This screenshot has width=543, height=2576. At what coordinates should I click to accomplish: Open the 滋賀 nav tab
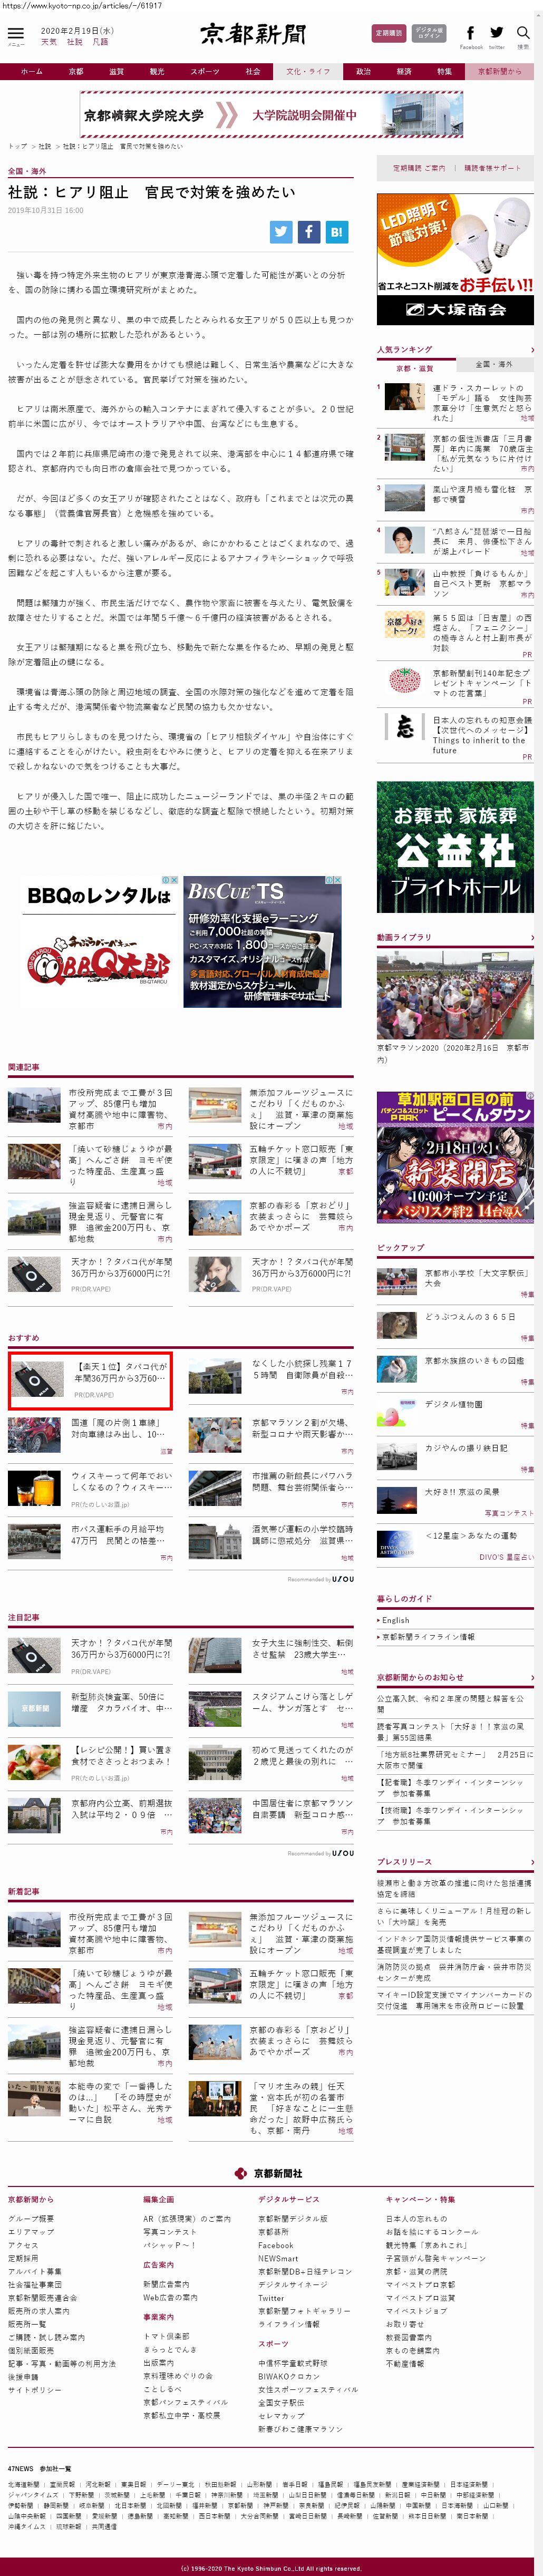click(116, 71)
